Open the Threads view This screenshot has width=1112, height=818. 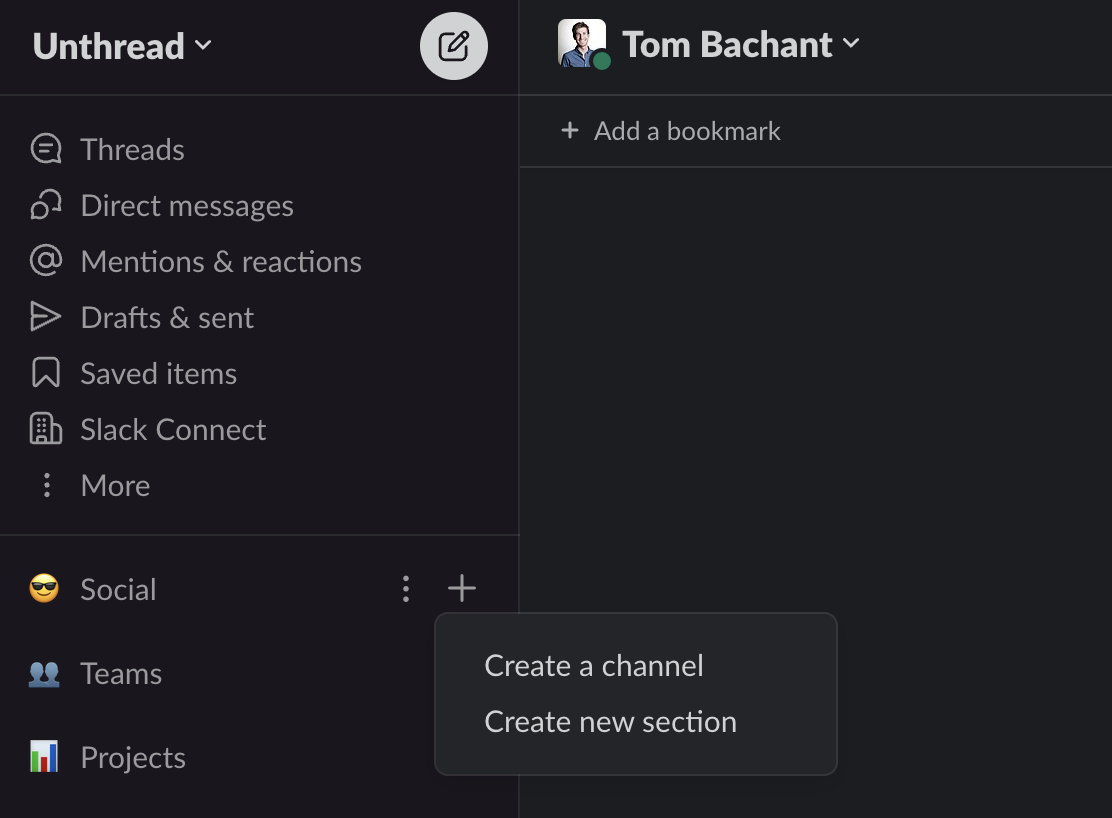(x=131, y=149)
